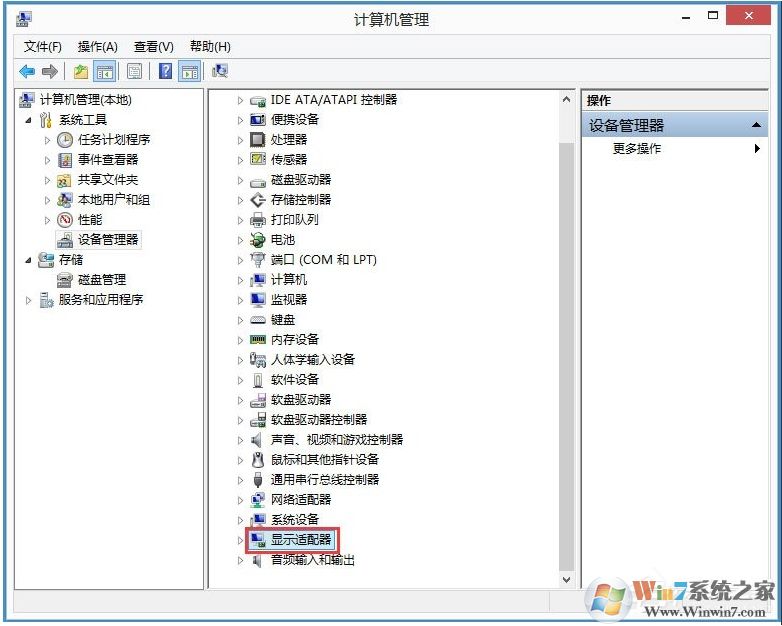
Task: Expand the IDE ATA/ATAPI 控制器 node
Action: tap(240, 100)
